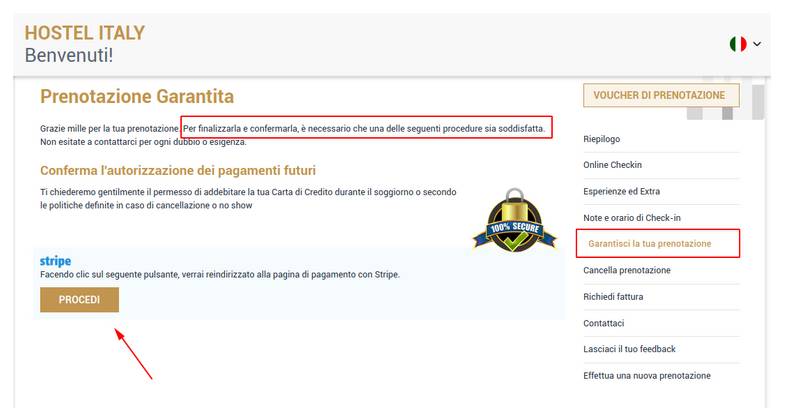The height and width of the screenshot is (419, 790).
Task: Click the Prenotazione Garantita heading
Action: tap(137, 96)
